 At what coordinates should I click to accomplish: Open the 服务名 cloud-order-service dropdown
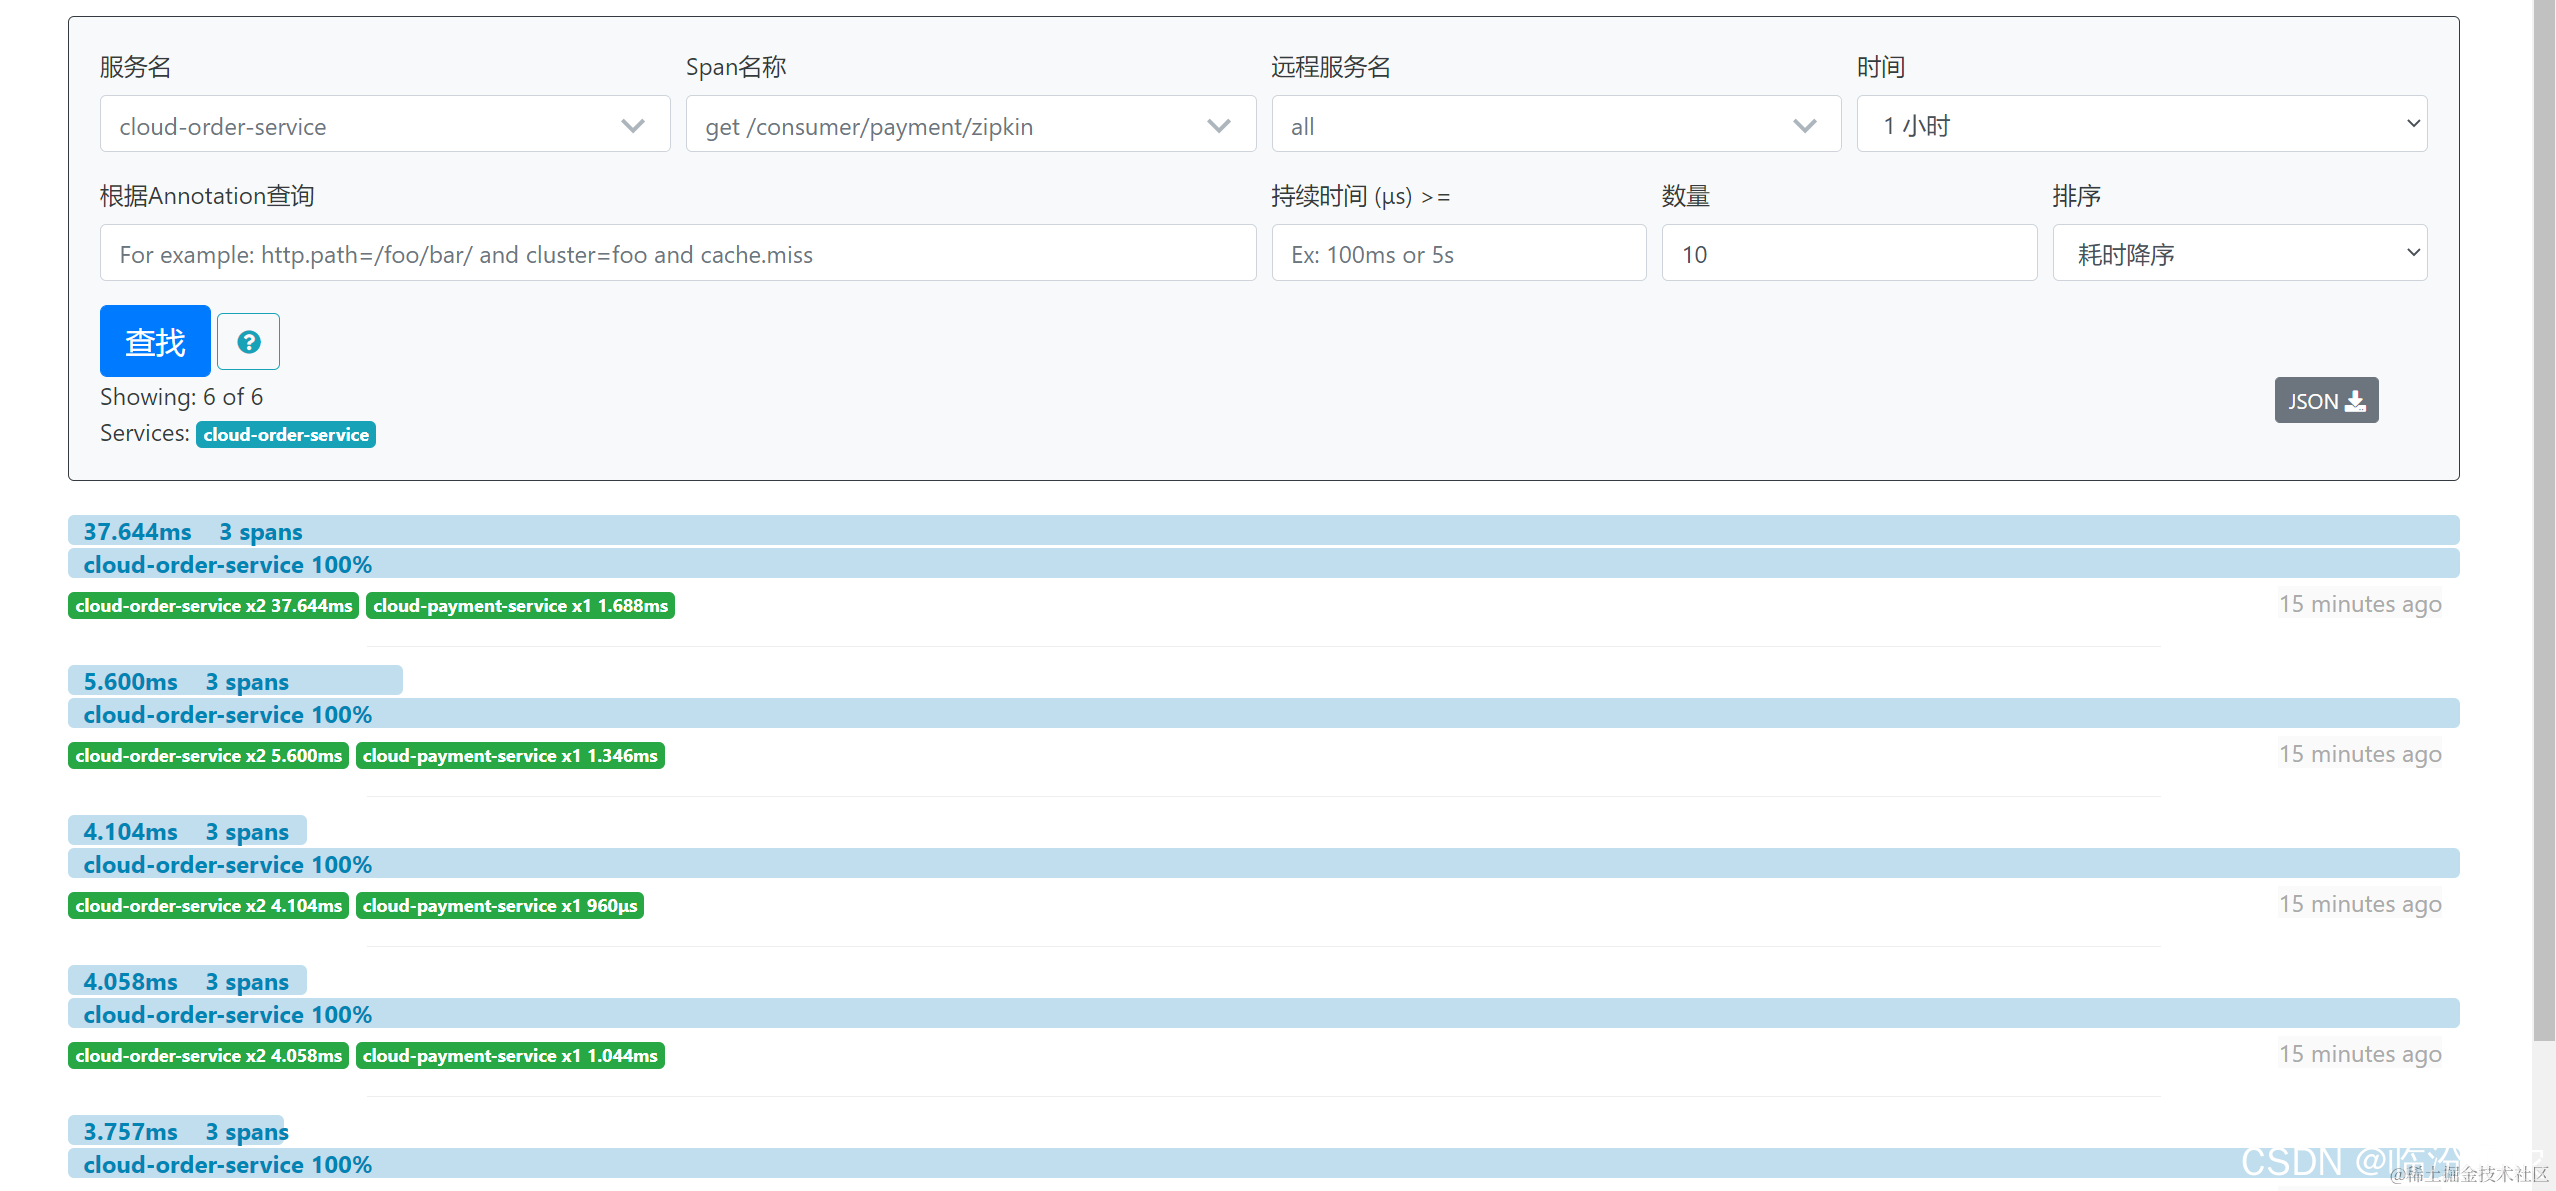[x=384, y=125]
